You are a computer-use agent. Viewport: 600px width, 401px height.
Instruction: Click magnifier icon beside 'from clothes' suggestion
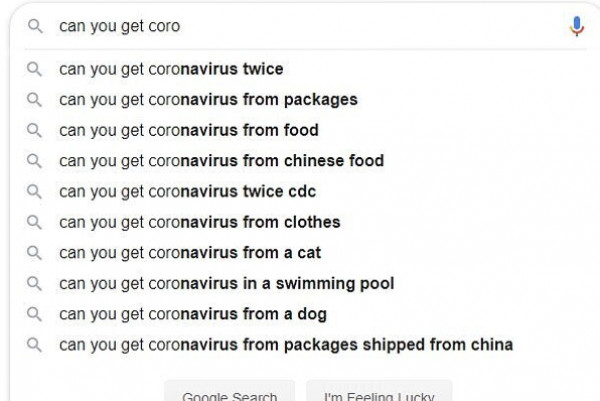click(x=34, y=222)
